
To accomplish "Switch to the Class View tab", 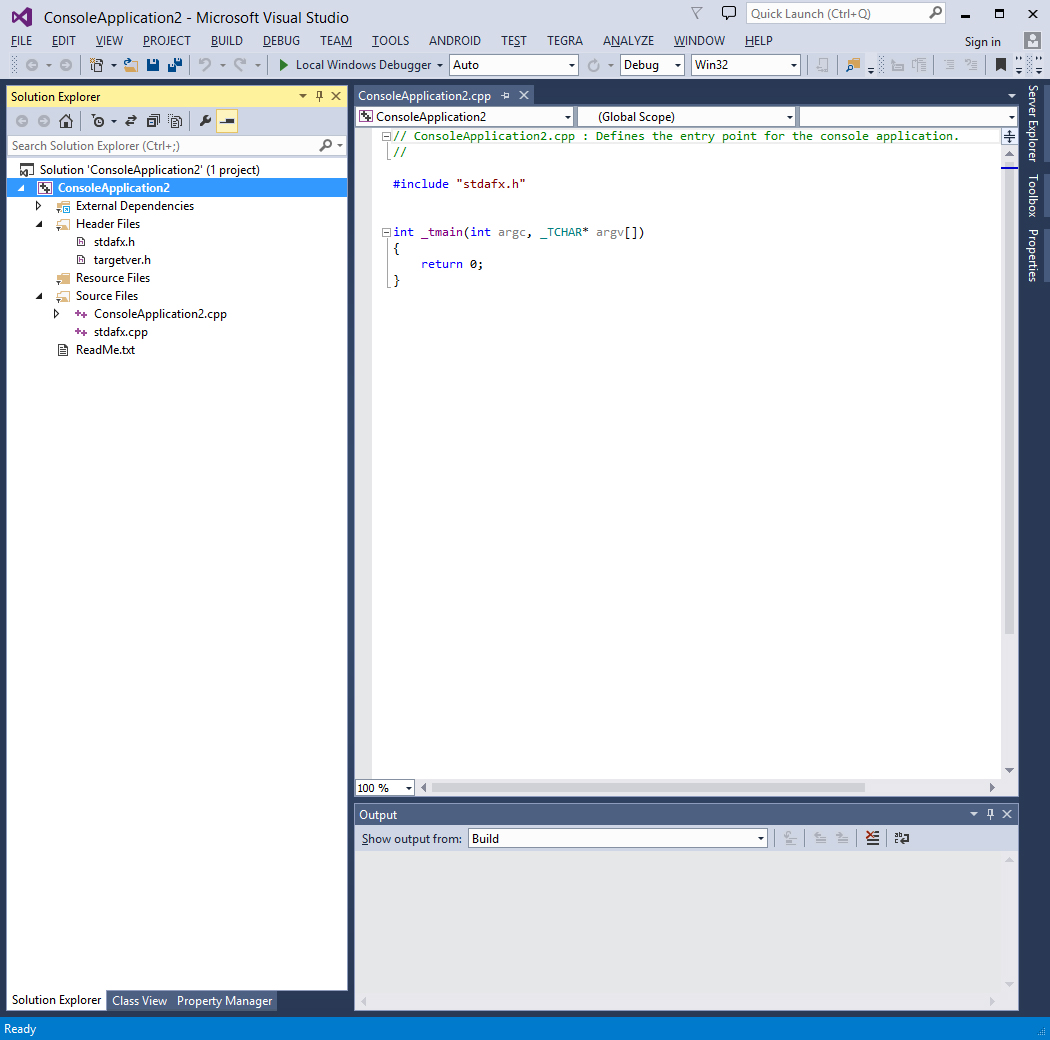I will click(x=139, y=1000).
